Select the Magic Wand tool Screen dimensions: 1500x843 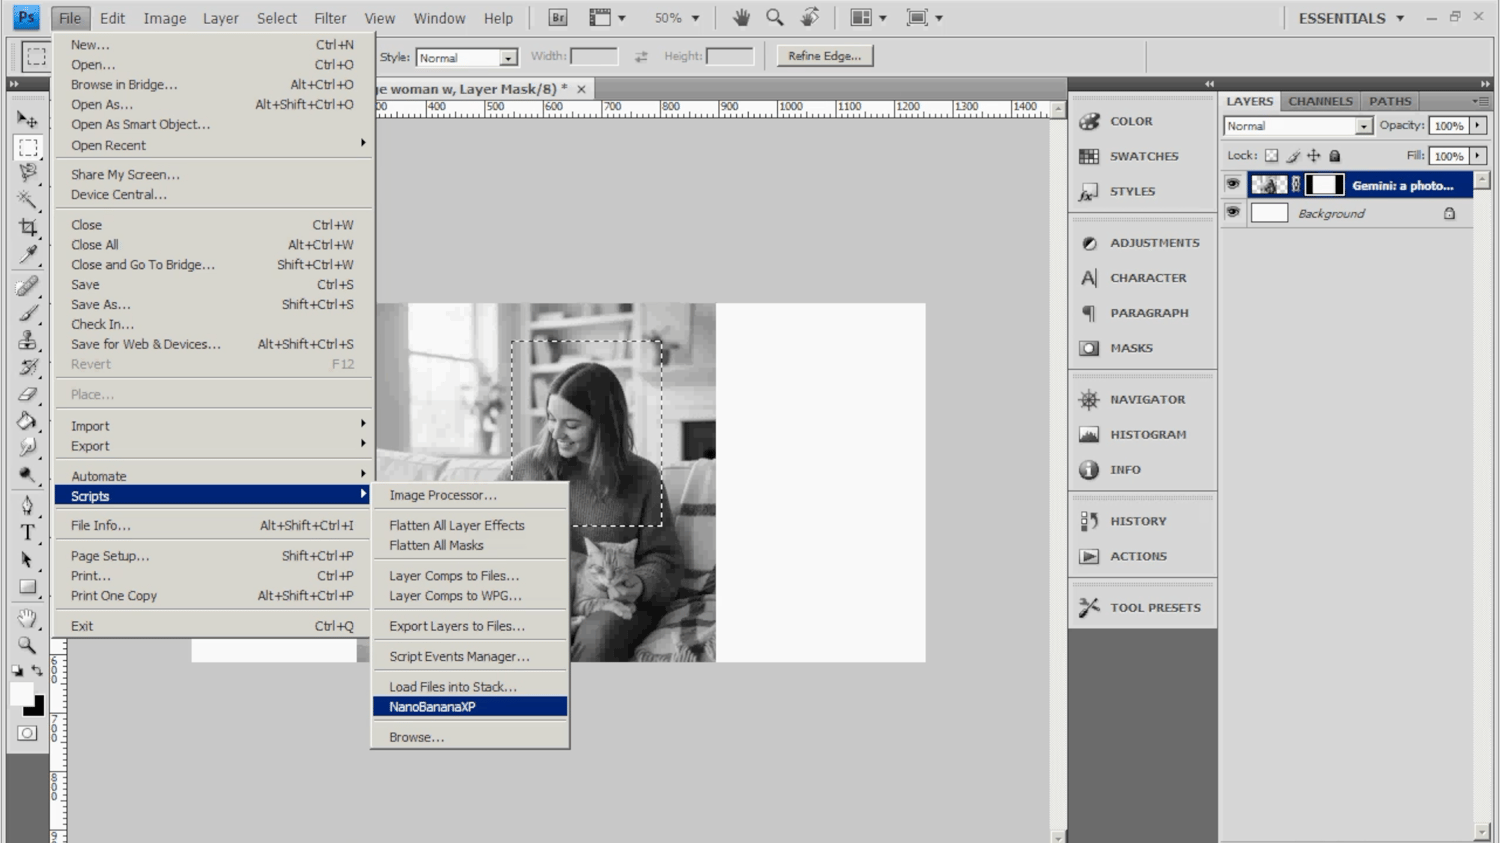coord(27,200)
